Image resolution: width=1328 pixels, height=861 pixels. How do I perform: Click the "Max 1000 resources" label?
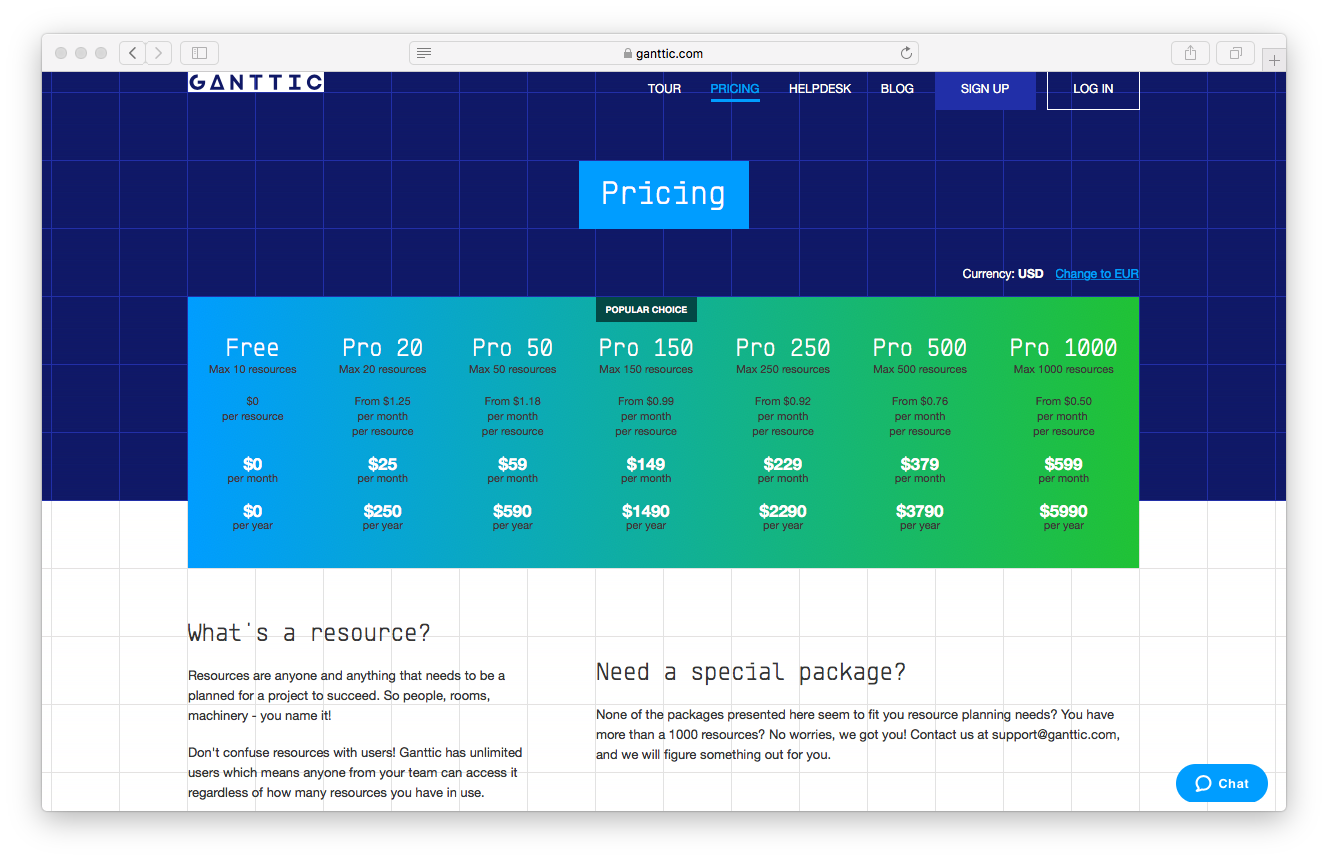click(x=1063, y=370)
